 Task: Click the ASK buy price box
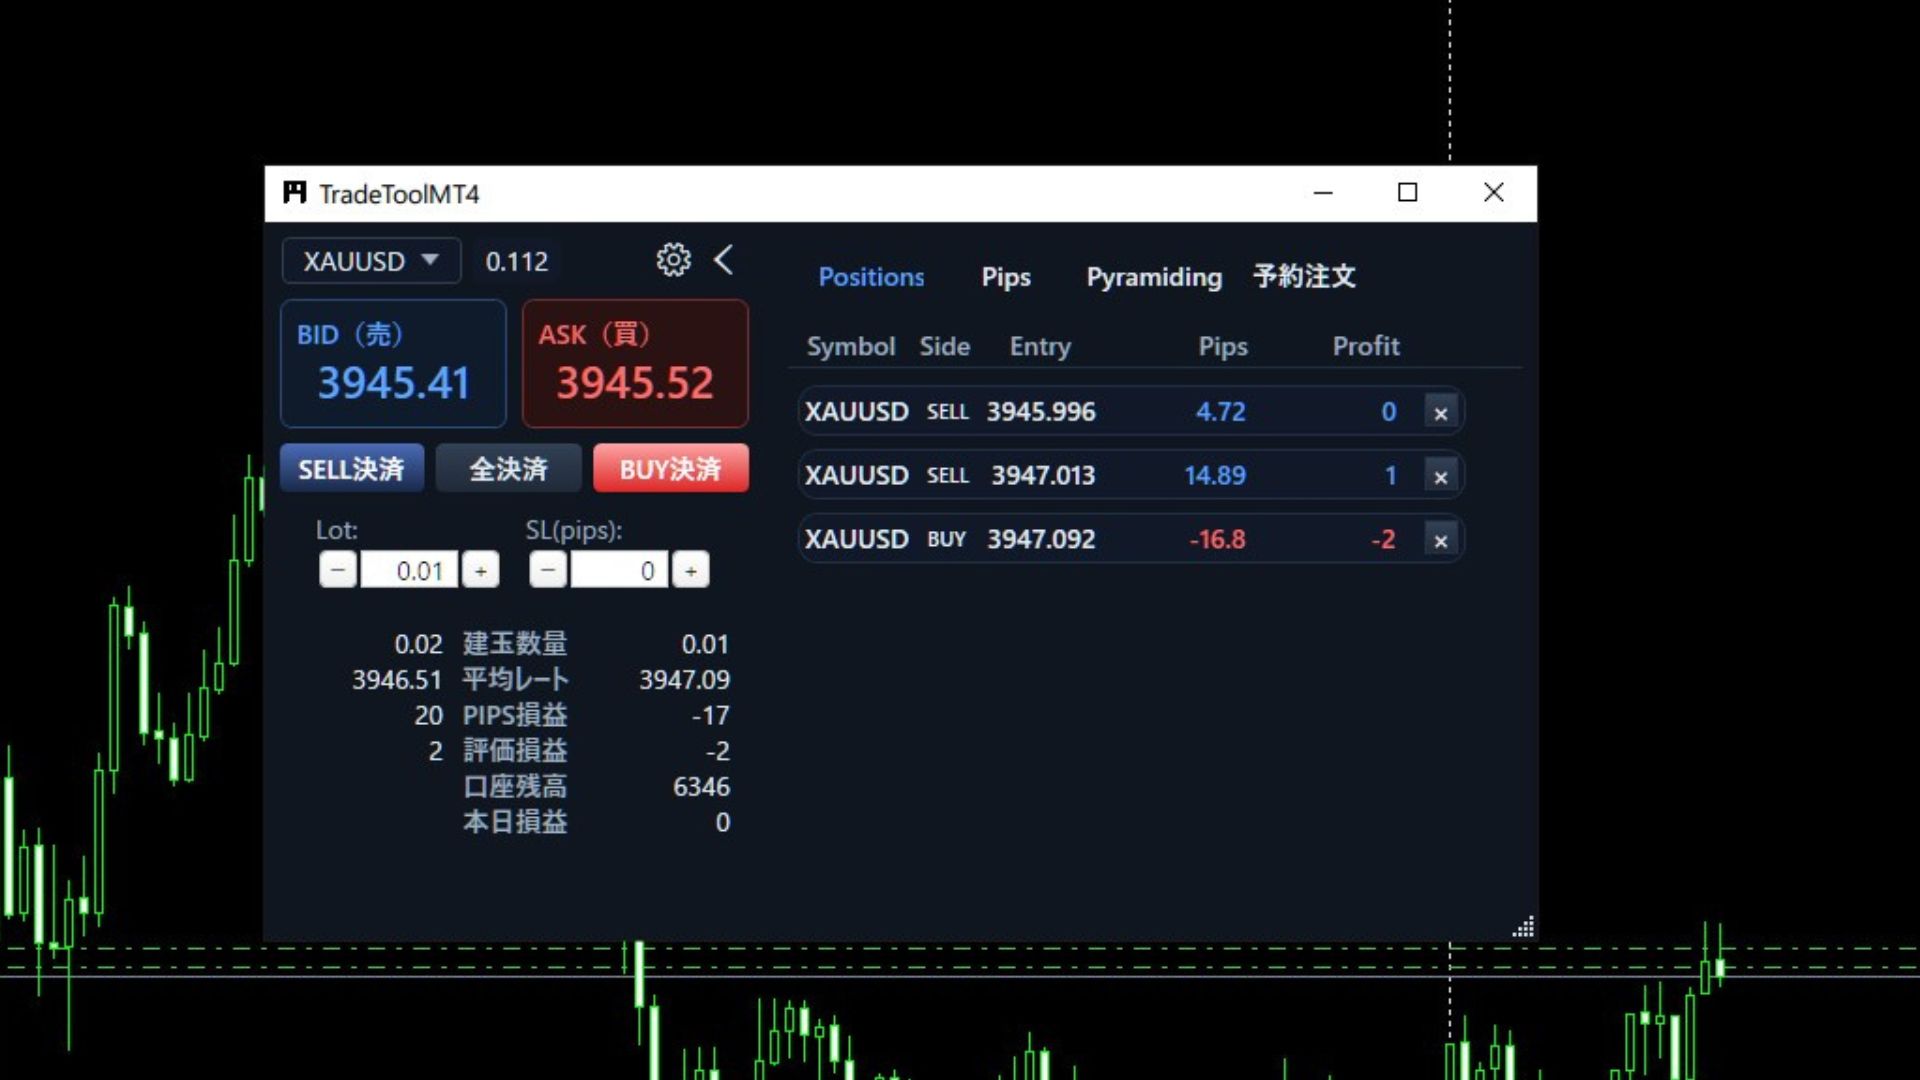click(x=635, y=364)
